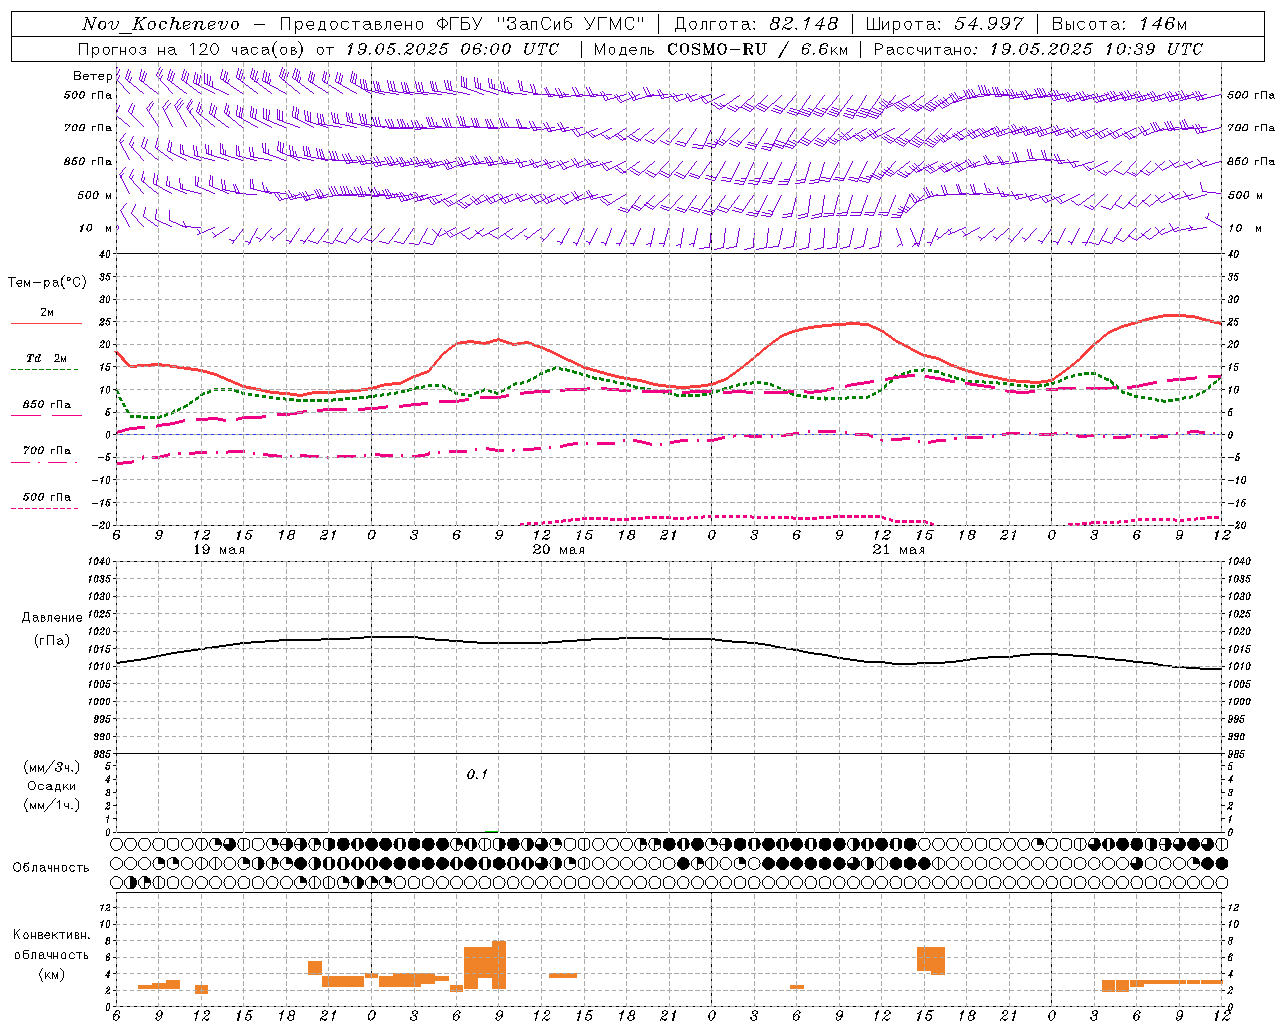Viewport: 1280px width, 1024px height.
Task: Click the station name Nov_Kochenevo
Action: click(x=161, y=24)
